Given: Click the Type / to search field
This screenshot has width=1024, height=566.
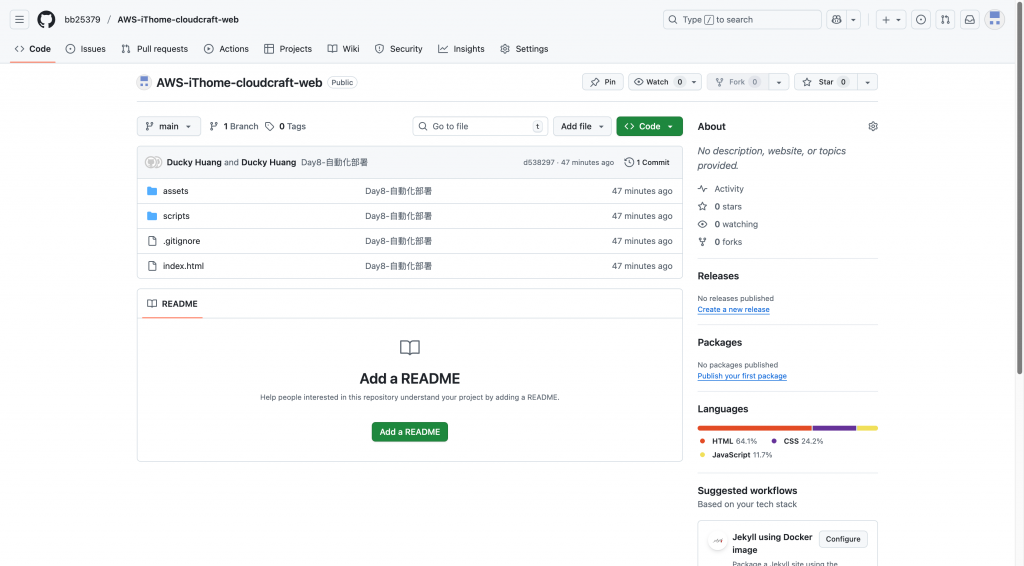Looking at the screenshot, I should pos(742,20).
